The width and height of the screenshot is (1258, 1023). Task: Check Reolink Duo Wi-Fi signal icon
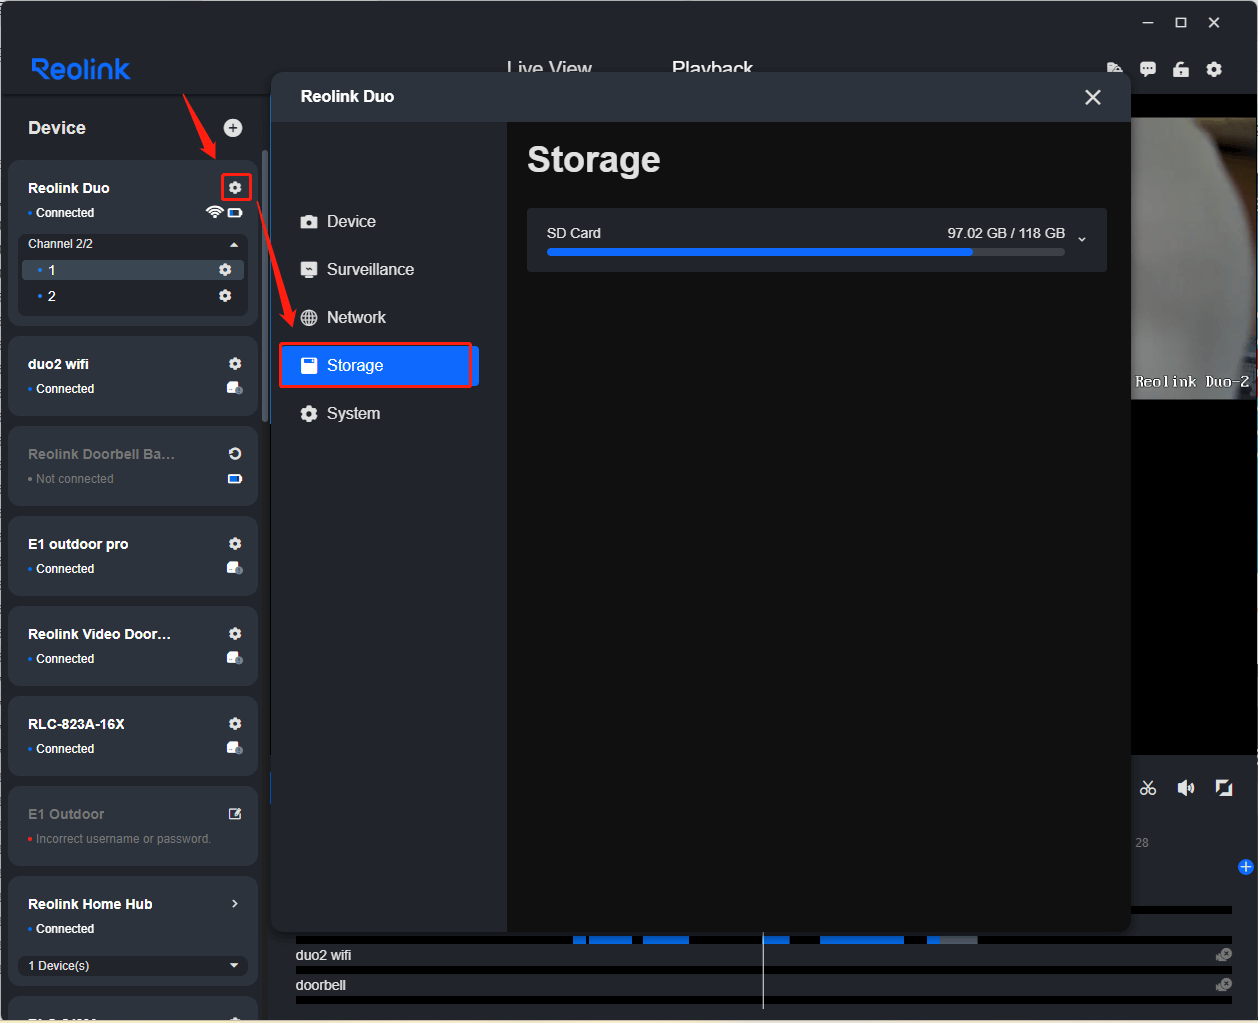coord(214,212)
